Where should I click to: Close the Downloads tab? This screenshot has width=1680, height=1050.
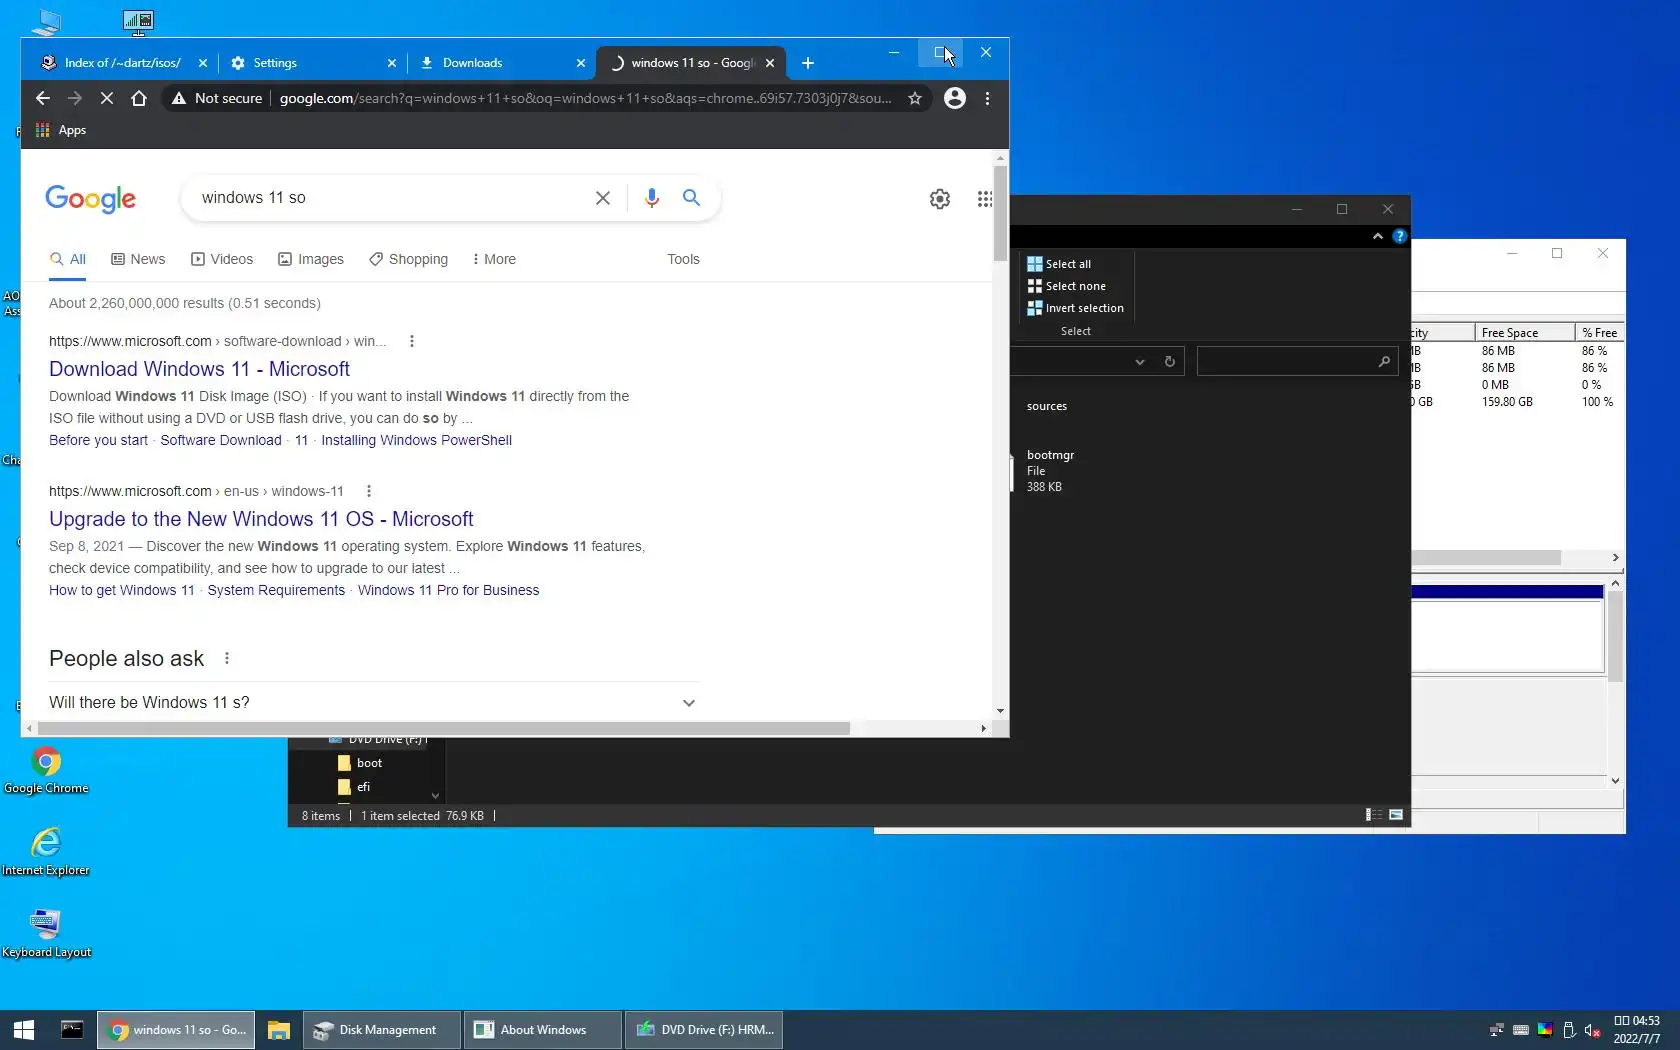[581, 63]
